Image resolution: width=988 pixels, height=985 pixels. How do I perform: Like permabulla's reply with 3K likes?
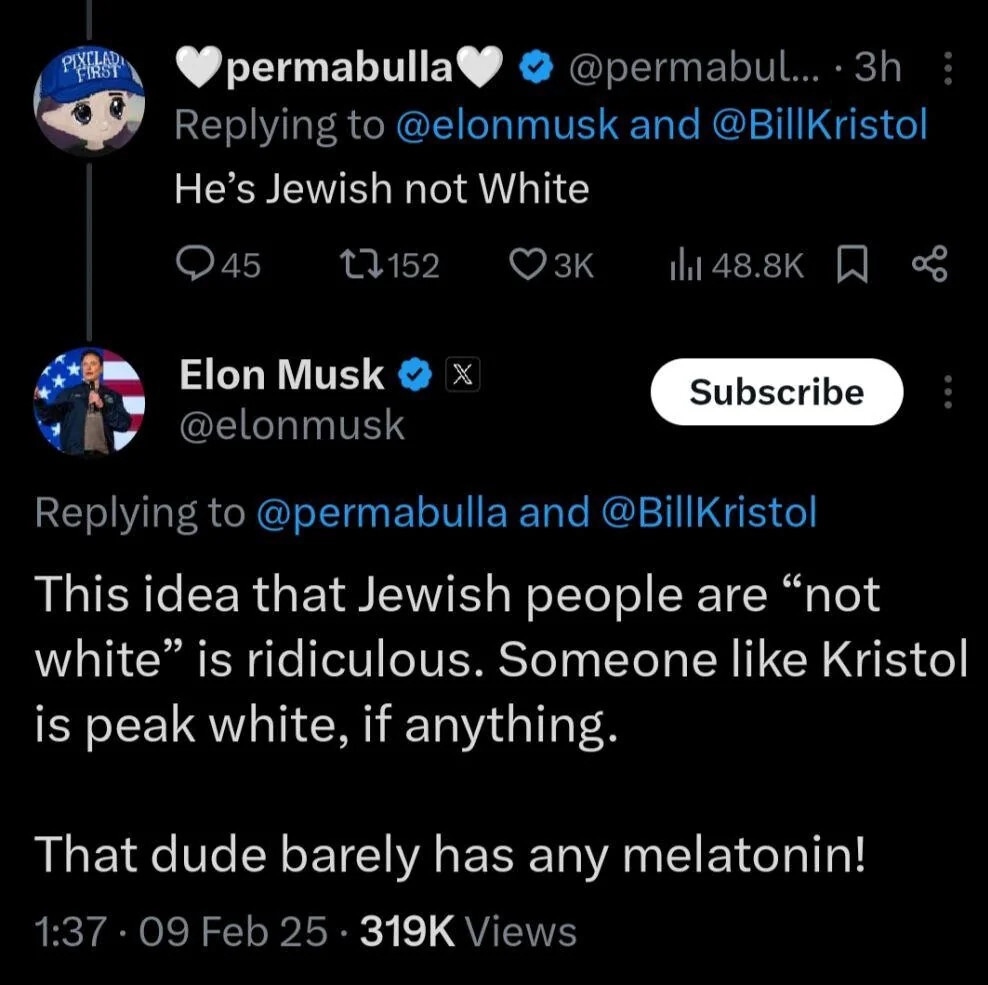tap(552, 265)
